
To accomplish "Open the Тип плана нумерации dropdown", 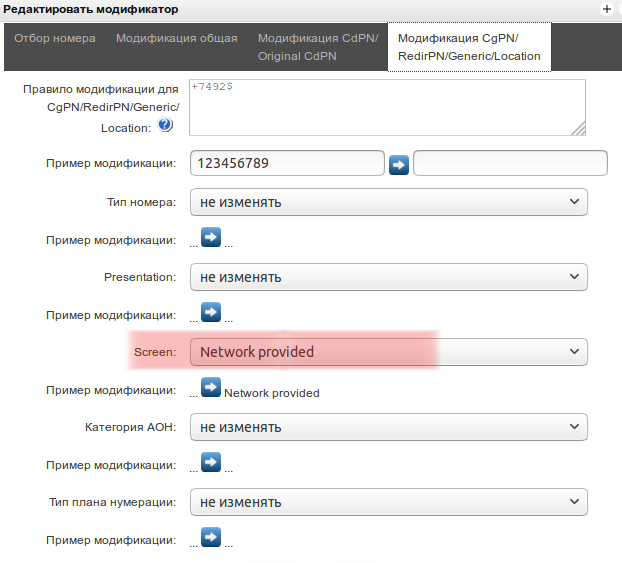I will click(x=389, y=502).
